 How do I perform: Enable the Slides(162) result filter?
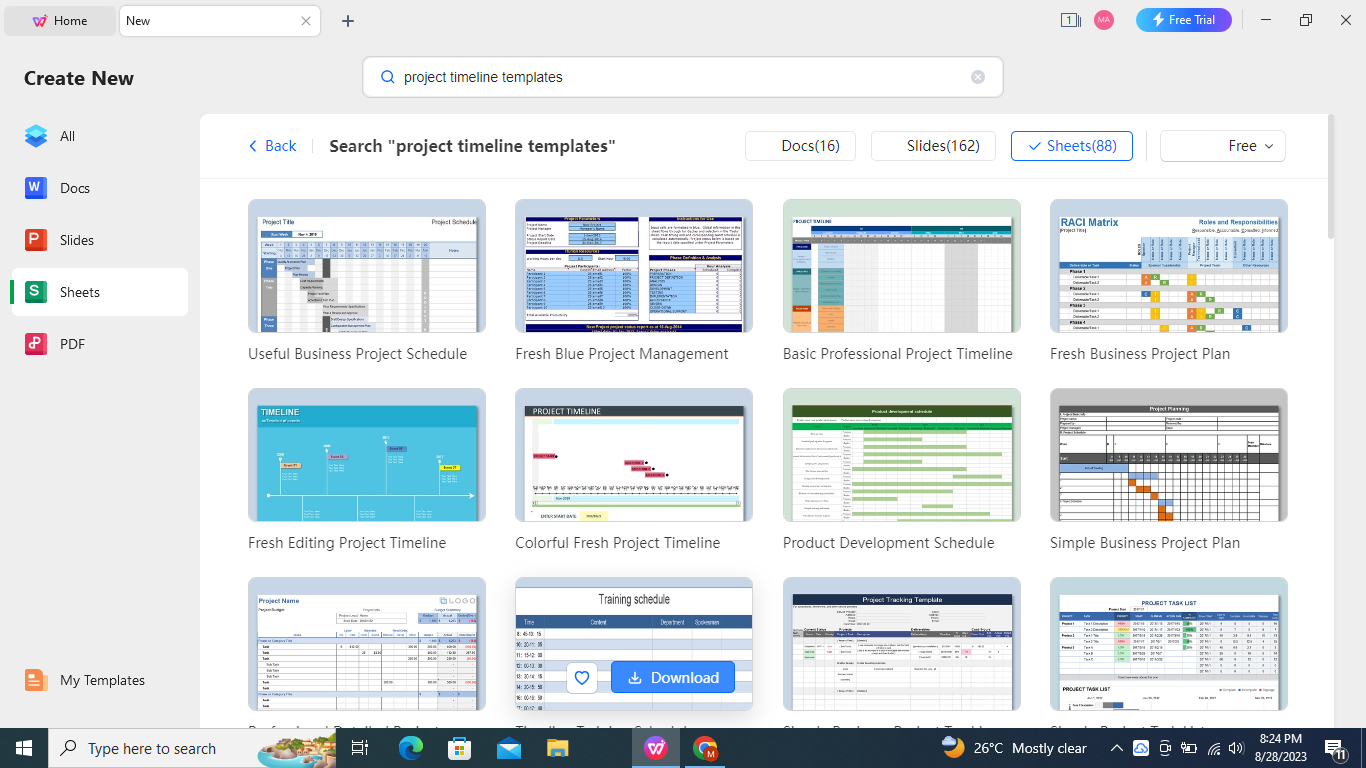(933, 146)
